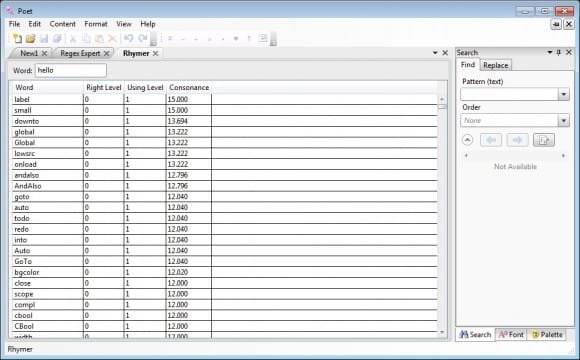Switch to the New1 tab

29,53
